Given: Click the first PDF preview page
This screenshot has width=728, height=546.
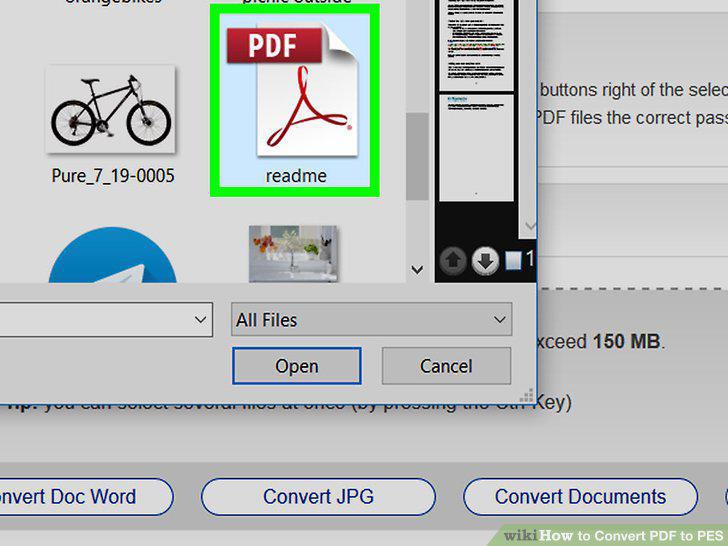Looking at the screenshot, I should 476,45.
